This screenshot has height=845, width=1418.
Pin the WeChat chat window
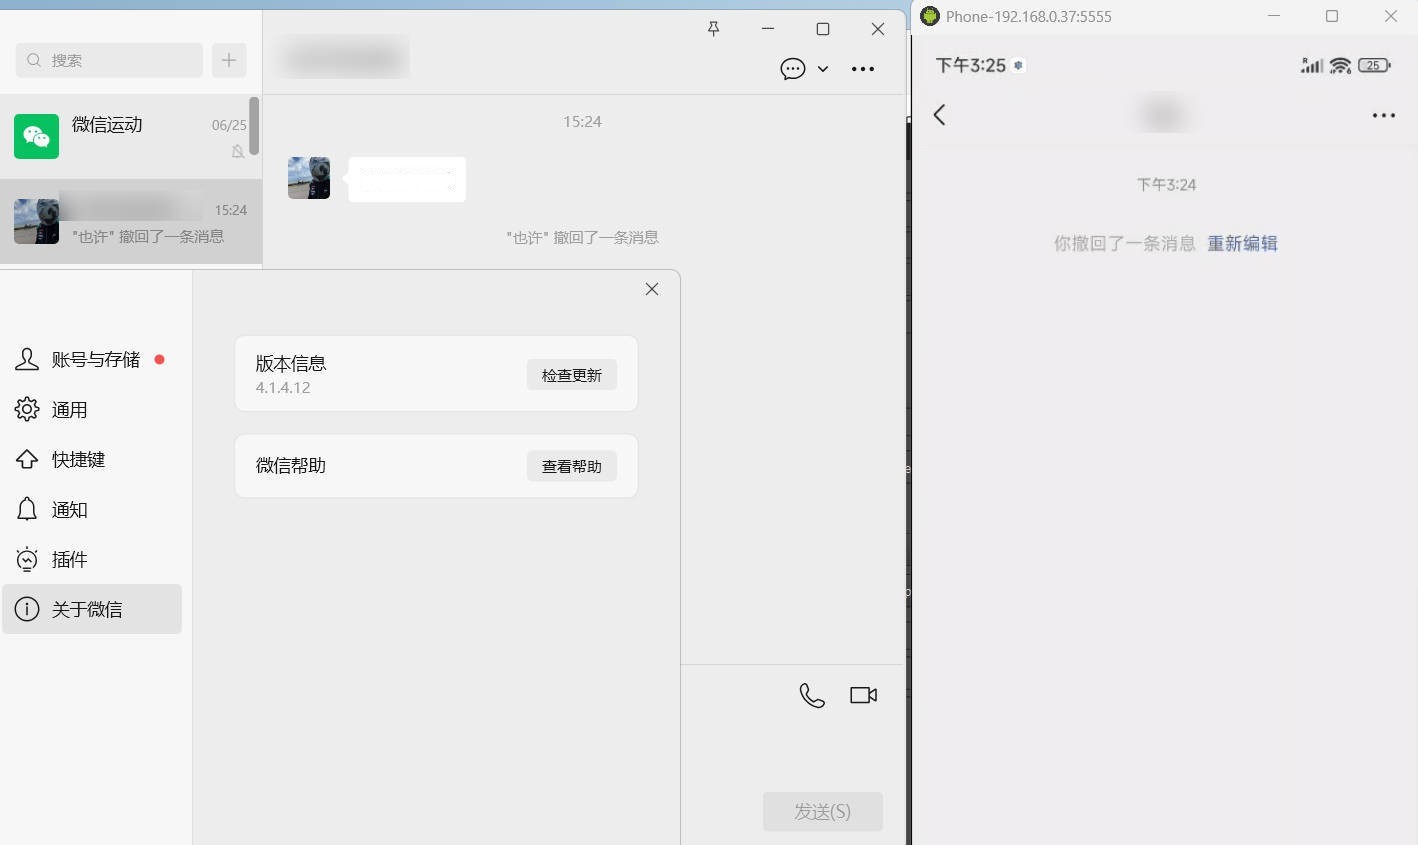(x=713, y=29)
